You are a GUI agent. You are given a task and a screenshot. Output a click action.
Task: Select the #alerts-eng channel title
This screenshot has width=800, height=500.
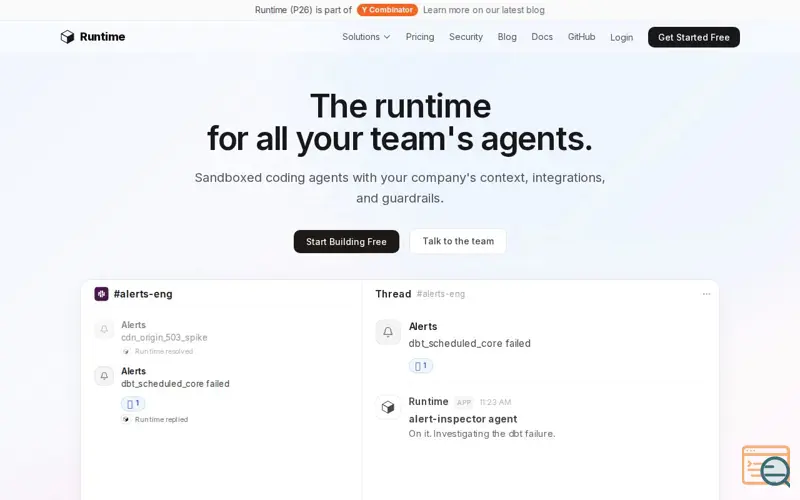[x=143, y=294]
